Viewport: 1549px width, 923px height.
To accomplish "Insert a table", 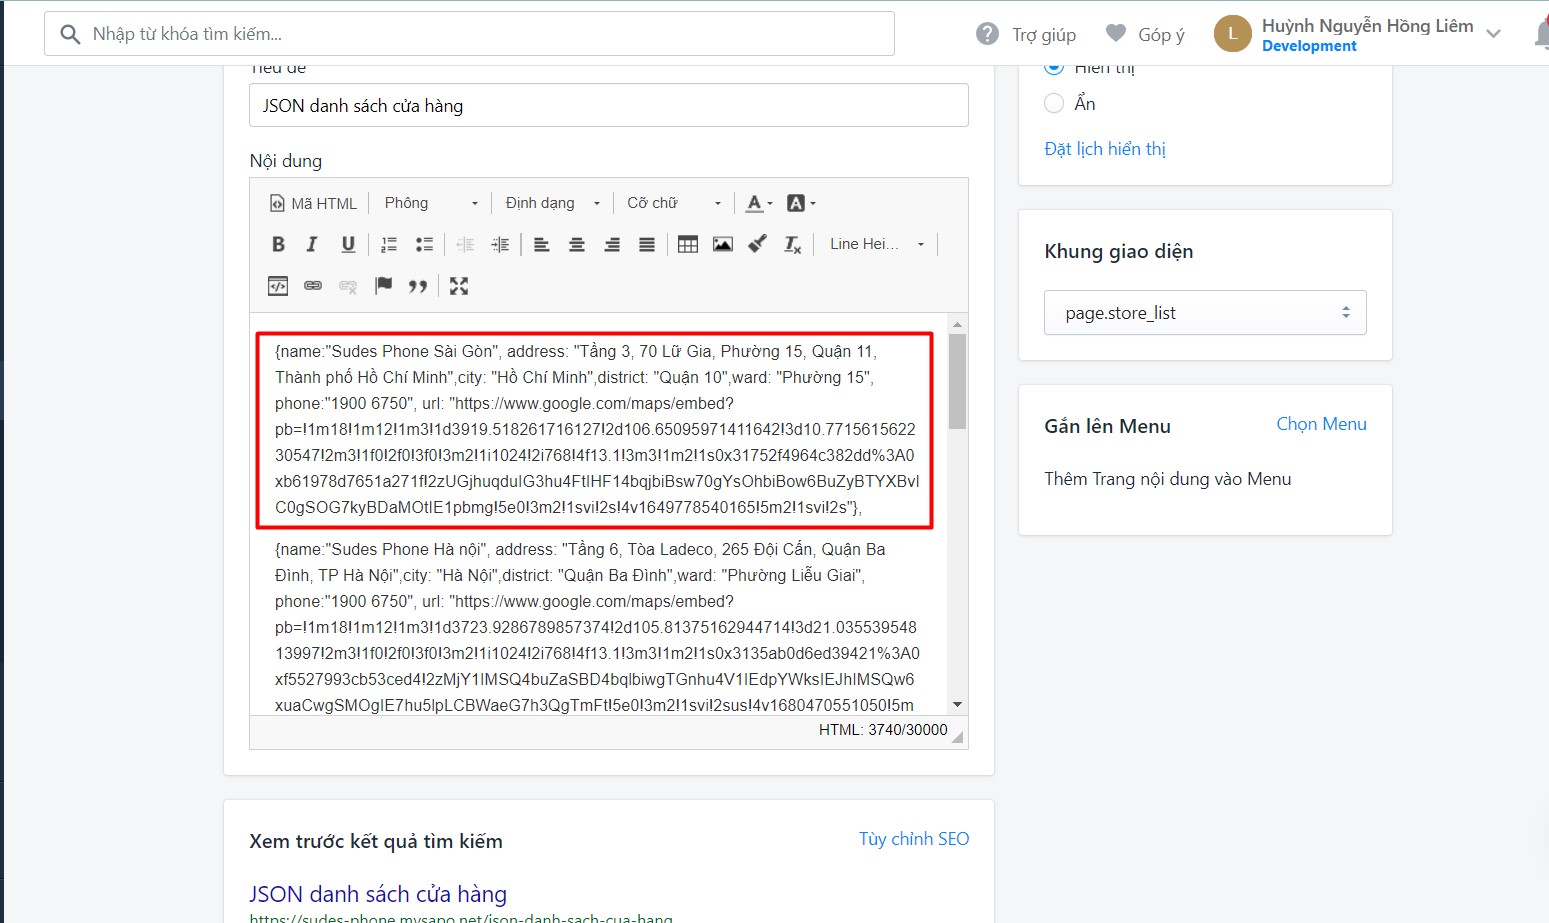I will tap(688, 244).
